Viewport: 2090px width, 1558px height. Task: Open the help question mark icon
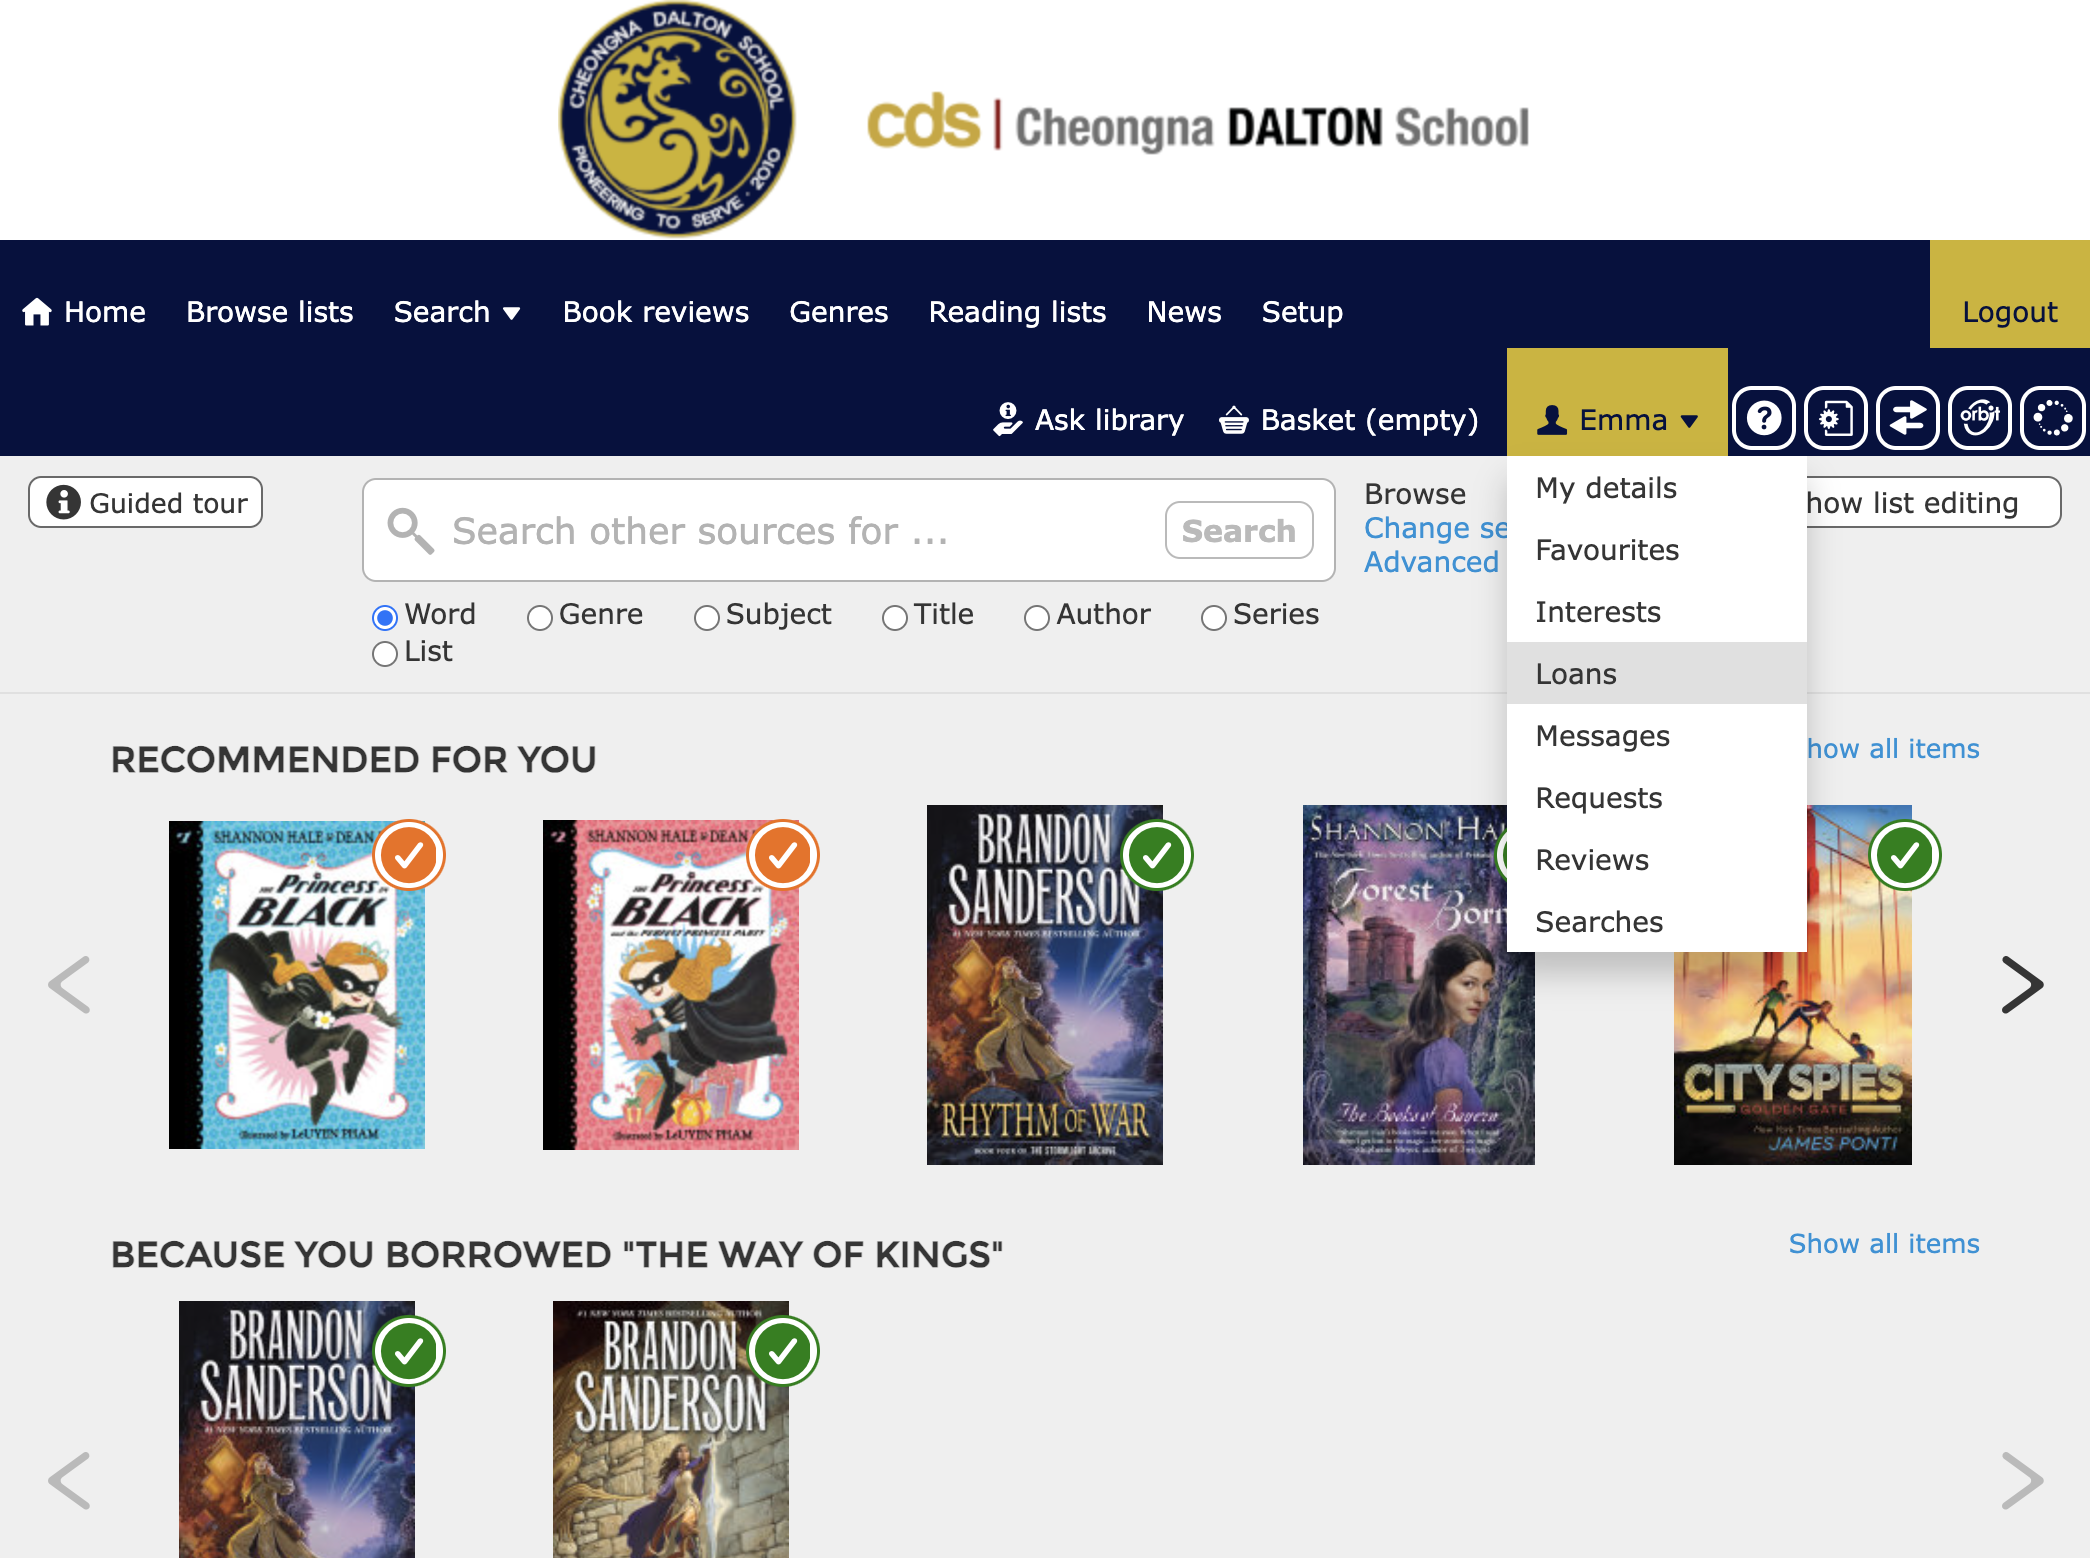click(x=1764, y=418)
